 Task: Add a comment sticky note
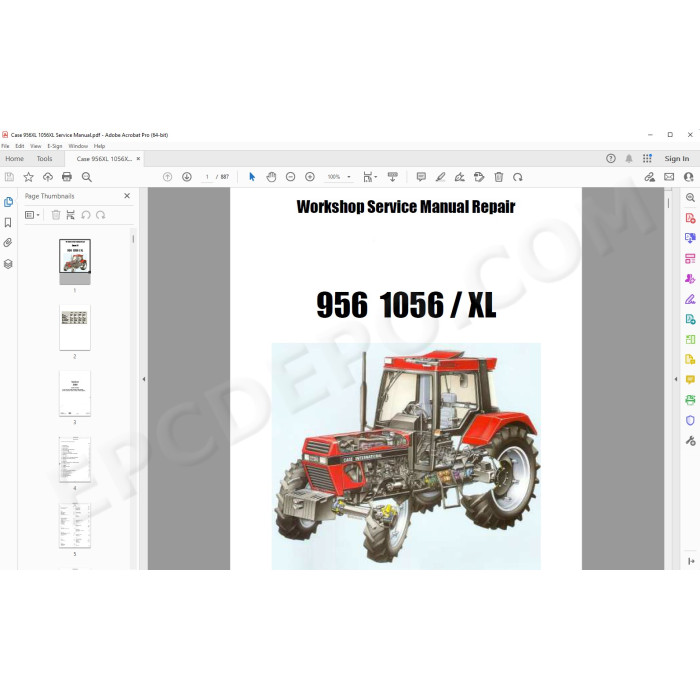[x=421, y=177]
